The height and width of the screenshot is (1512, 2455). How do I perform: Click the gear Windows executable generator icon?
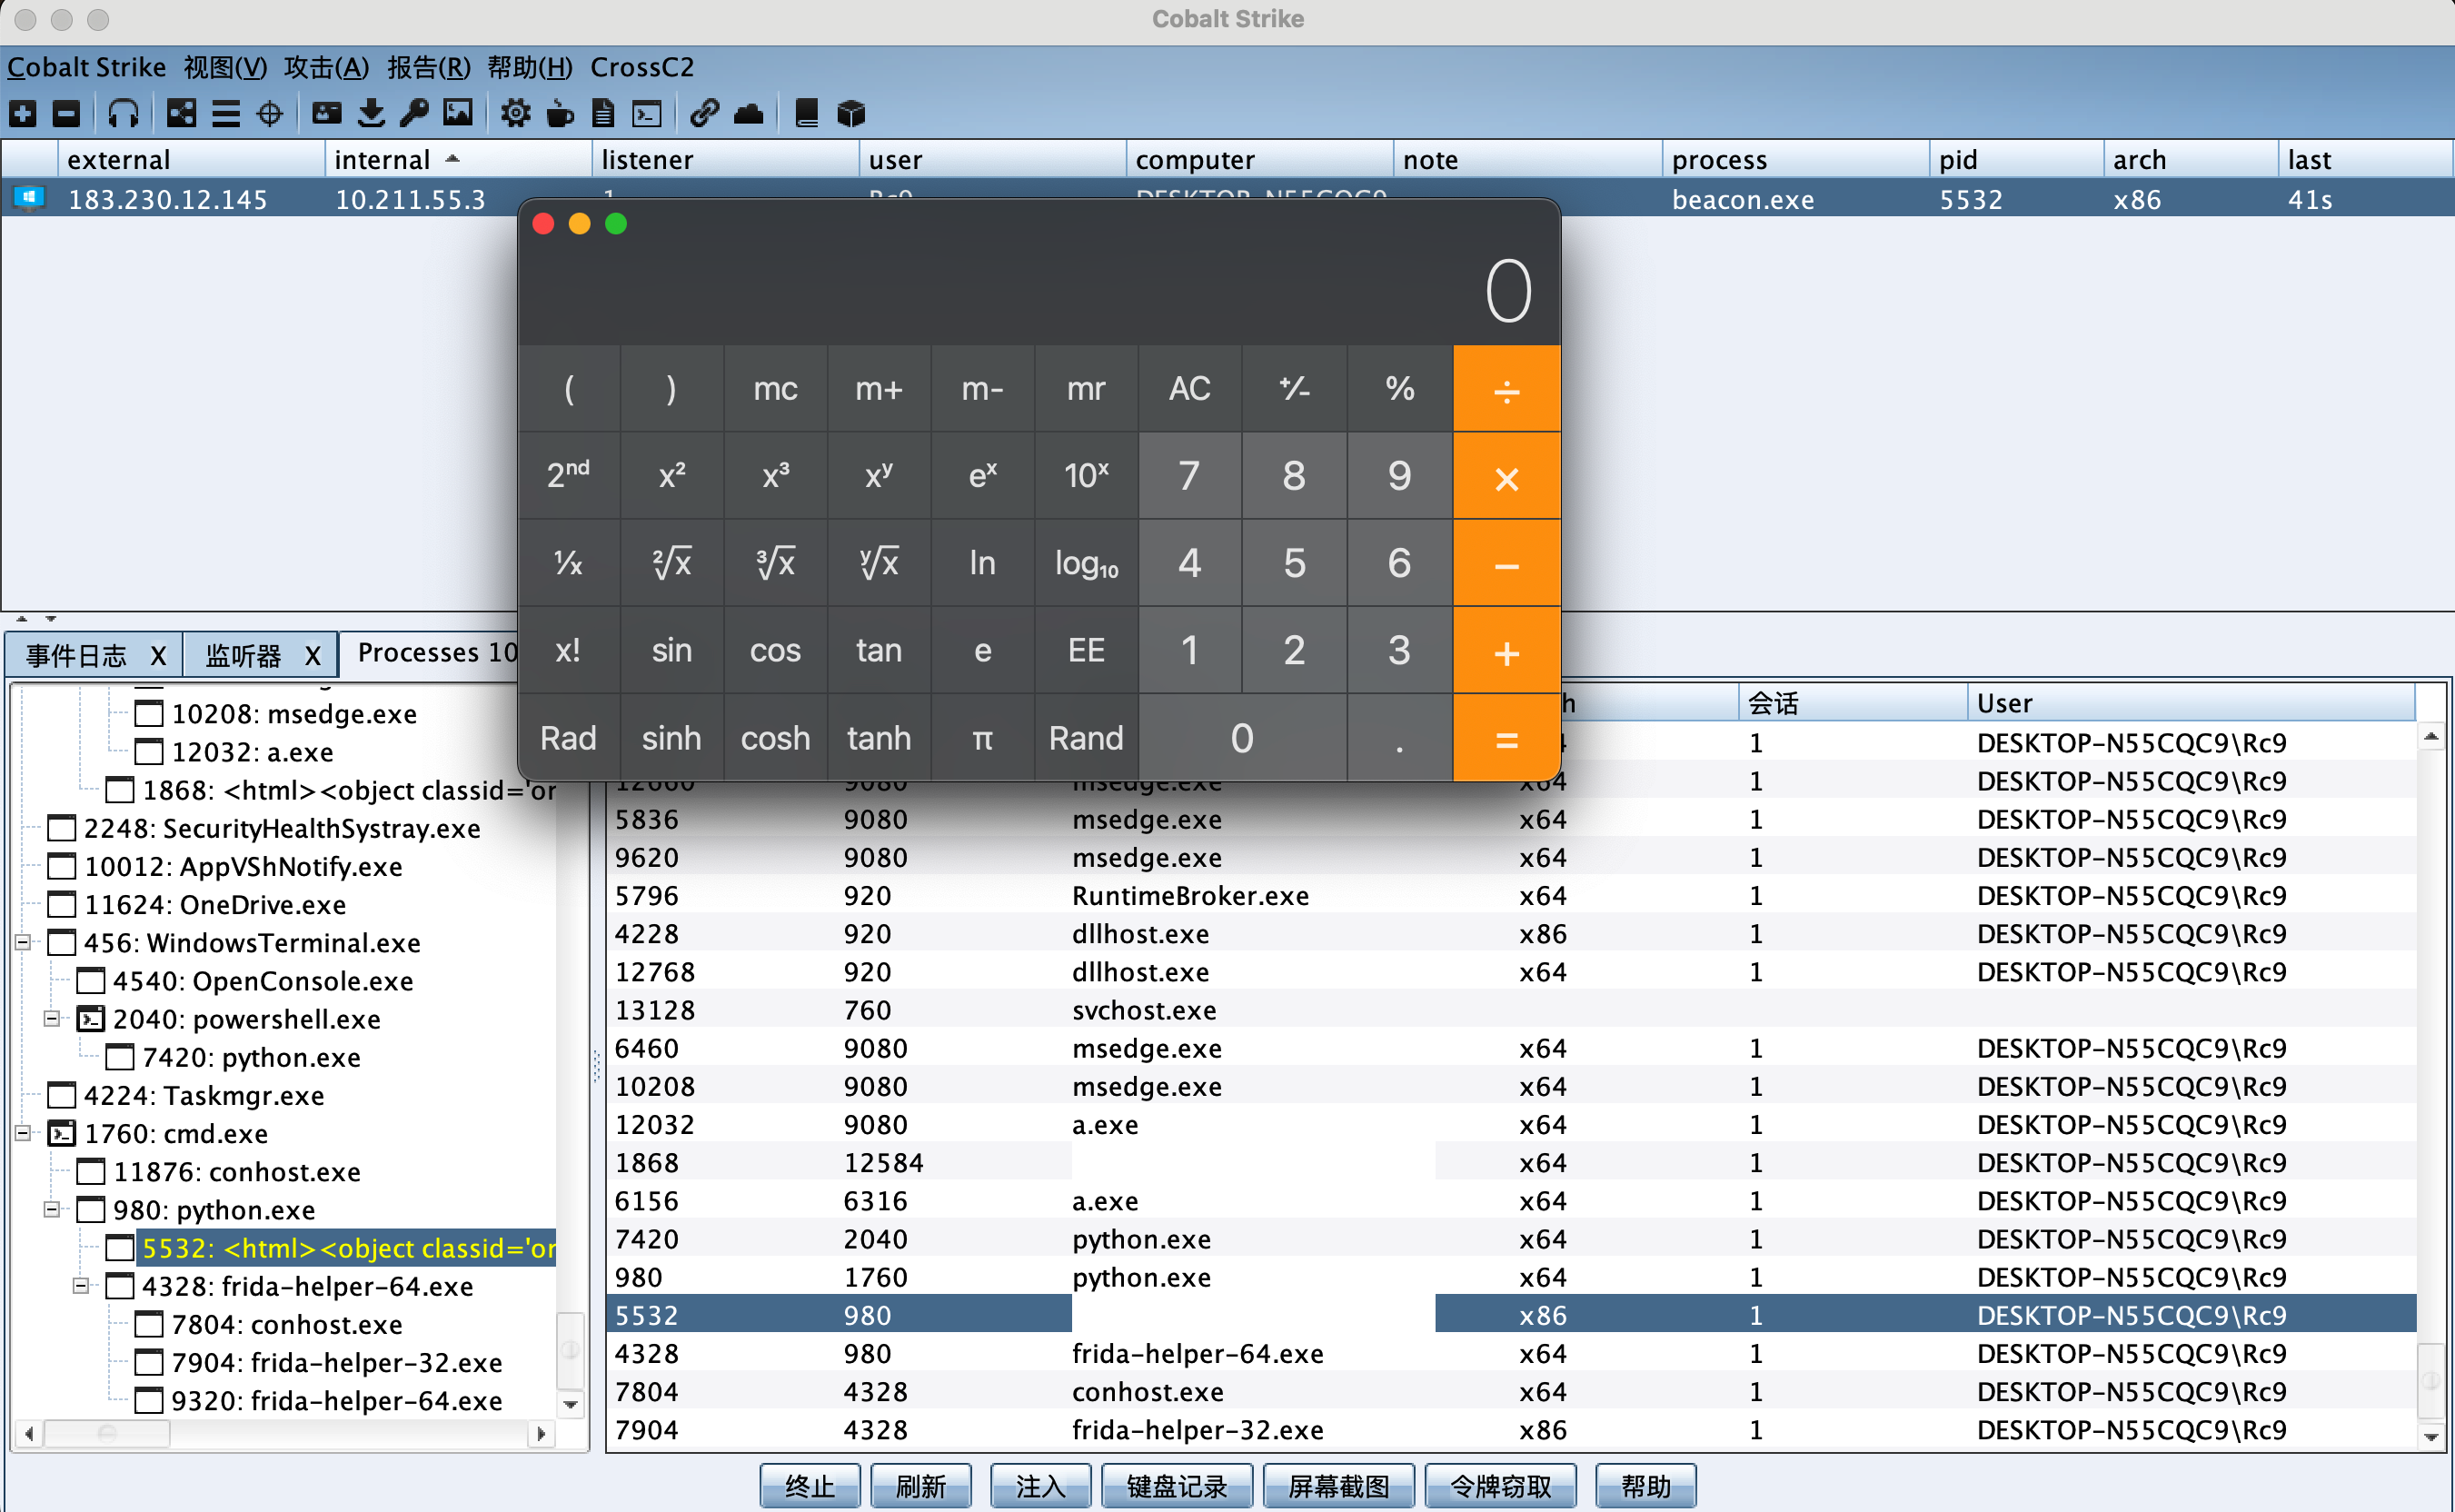point(516,113)
